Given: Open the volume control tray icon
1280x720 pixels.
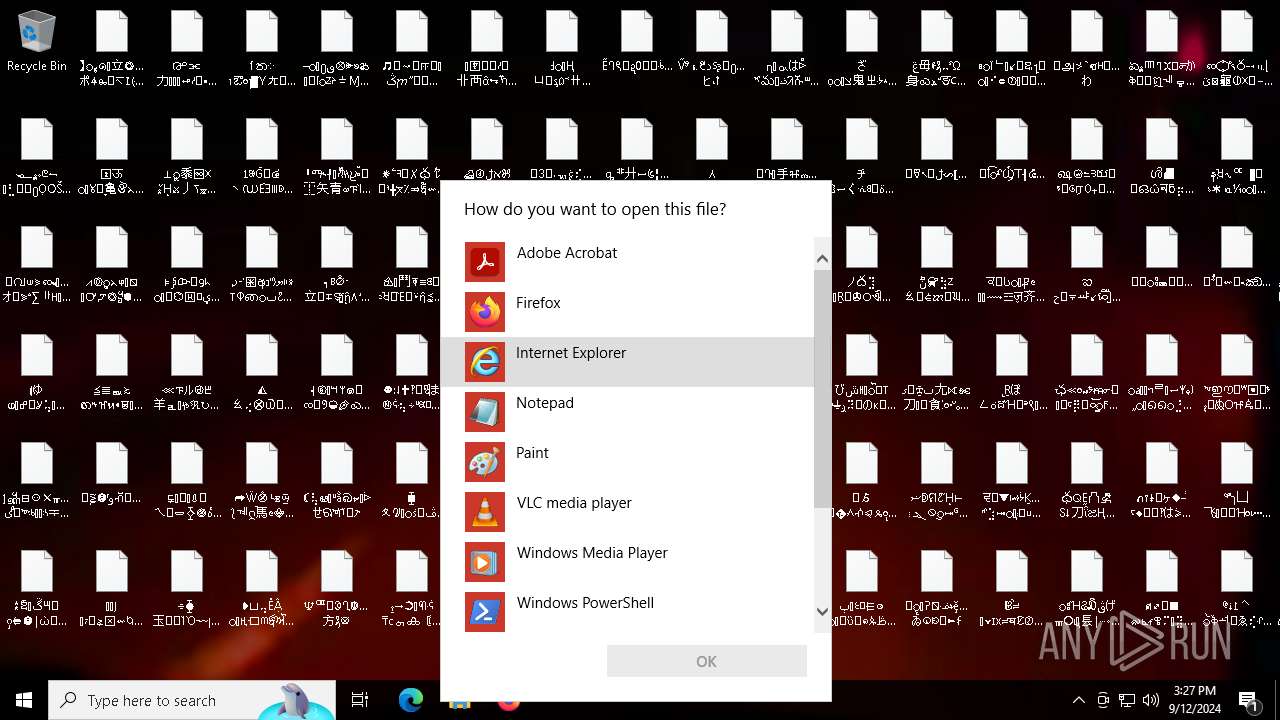Looking at the screenshot, I should click(1151, 700).
